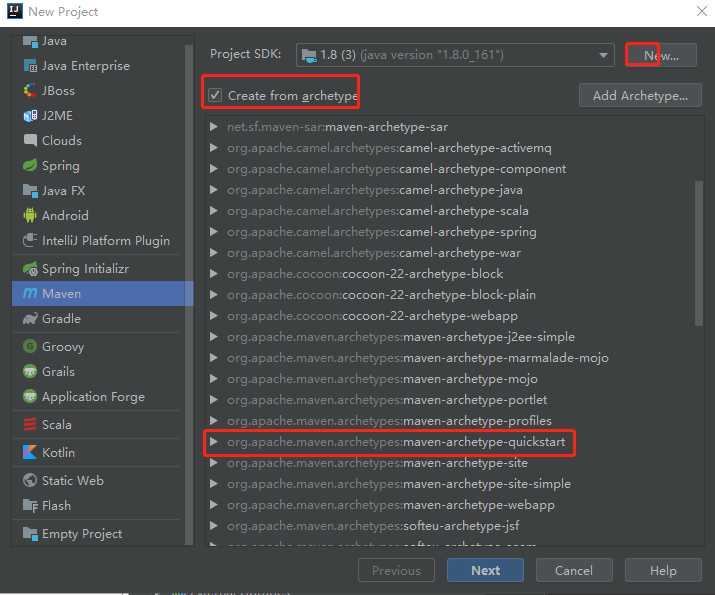This screenshot has height=595, width=715.
Task: Select the Empty Project icon
Action: pyautogui.click(x=31, y=534)
